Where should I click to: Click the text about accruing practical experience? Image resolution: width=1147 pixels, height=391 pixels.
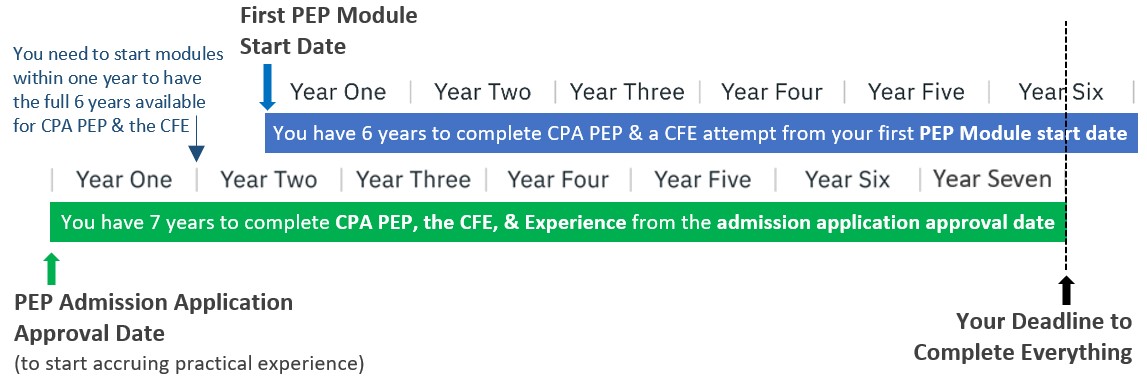(x=189, y=363)
